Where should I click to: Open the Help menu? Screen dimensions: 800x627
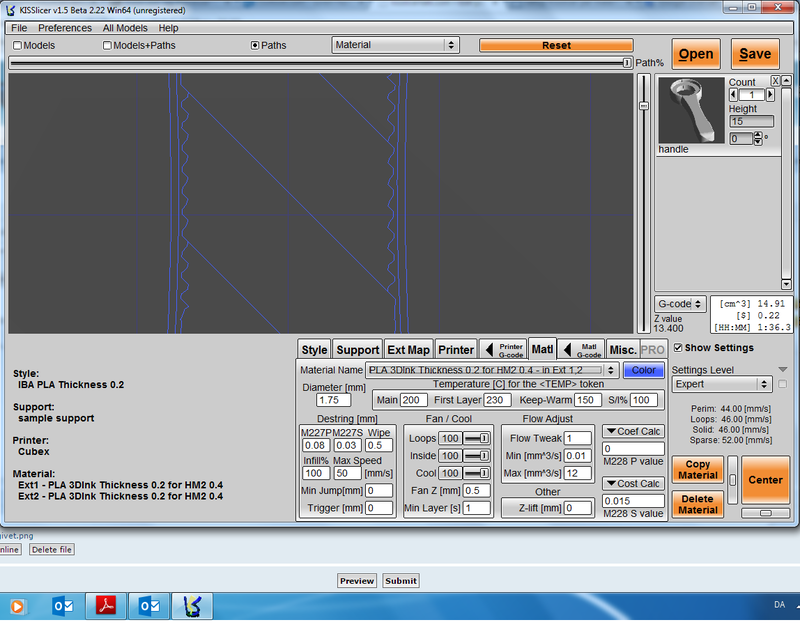click(x=168, y=28)
